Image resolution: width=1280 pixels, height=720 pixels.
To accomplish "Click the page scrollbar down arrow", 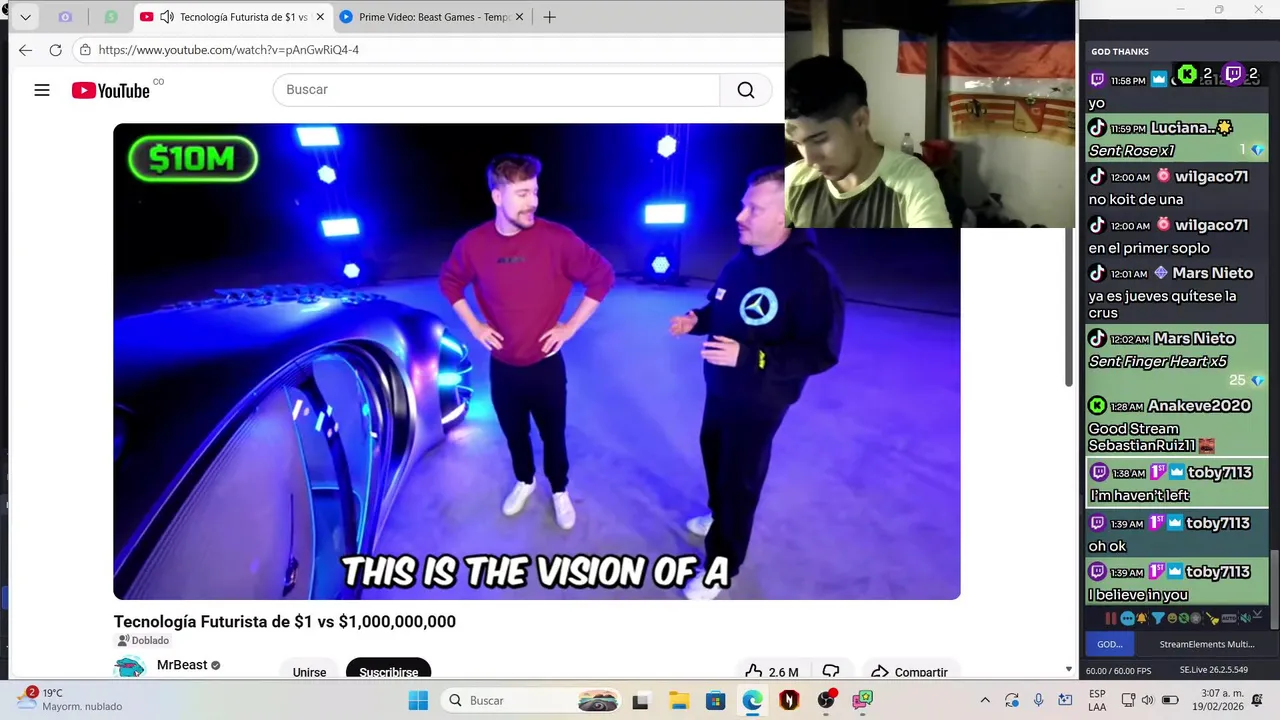I will pos(1069,669).
